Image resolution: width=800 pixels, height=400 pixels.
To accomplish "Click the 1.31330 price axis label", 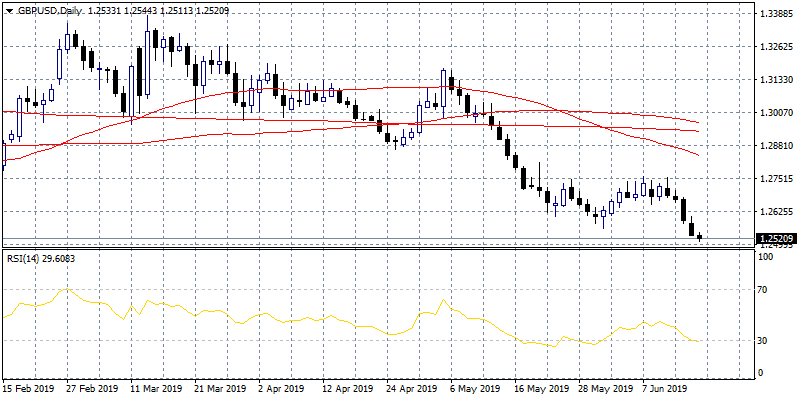I will pos(777,80).
